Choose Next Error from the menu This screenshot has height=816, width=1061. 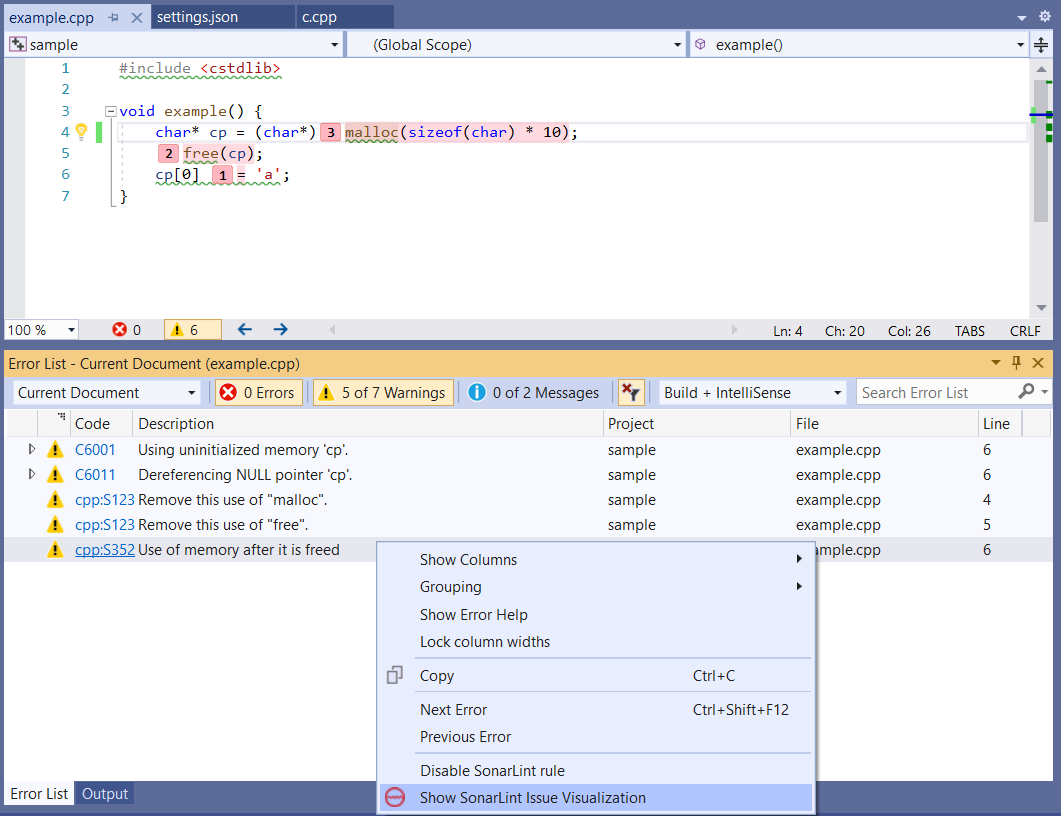coord(596,710)
